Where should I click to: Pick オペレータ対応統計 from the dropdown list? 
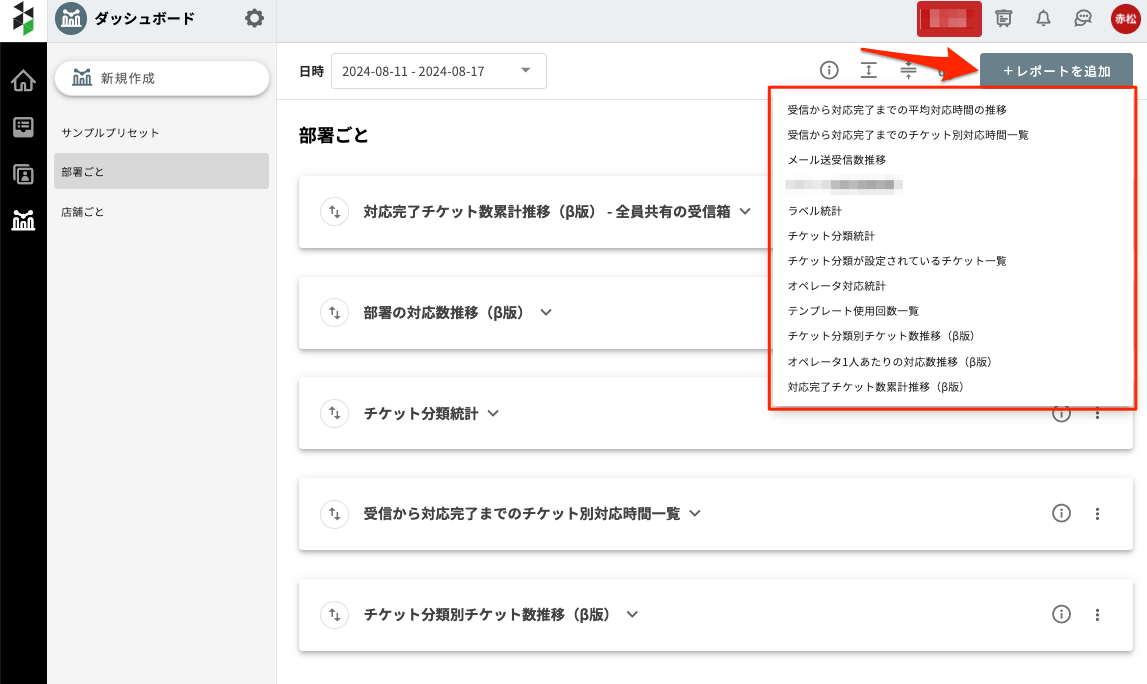coord(836,286)
